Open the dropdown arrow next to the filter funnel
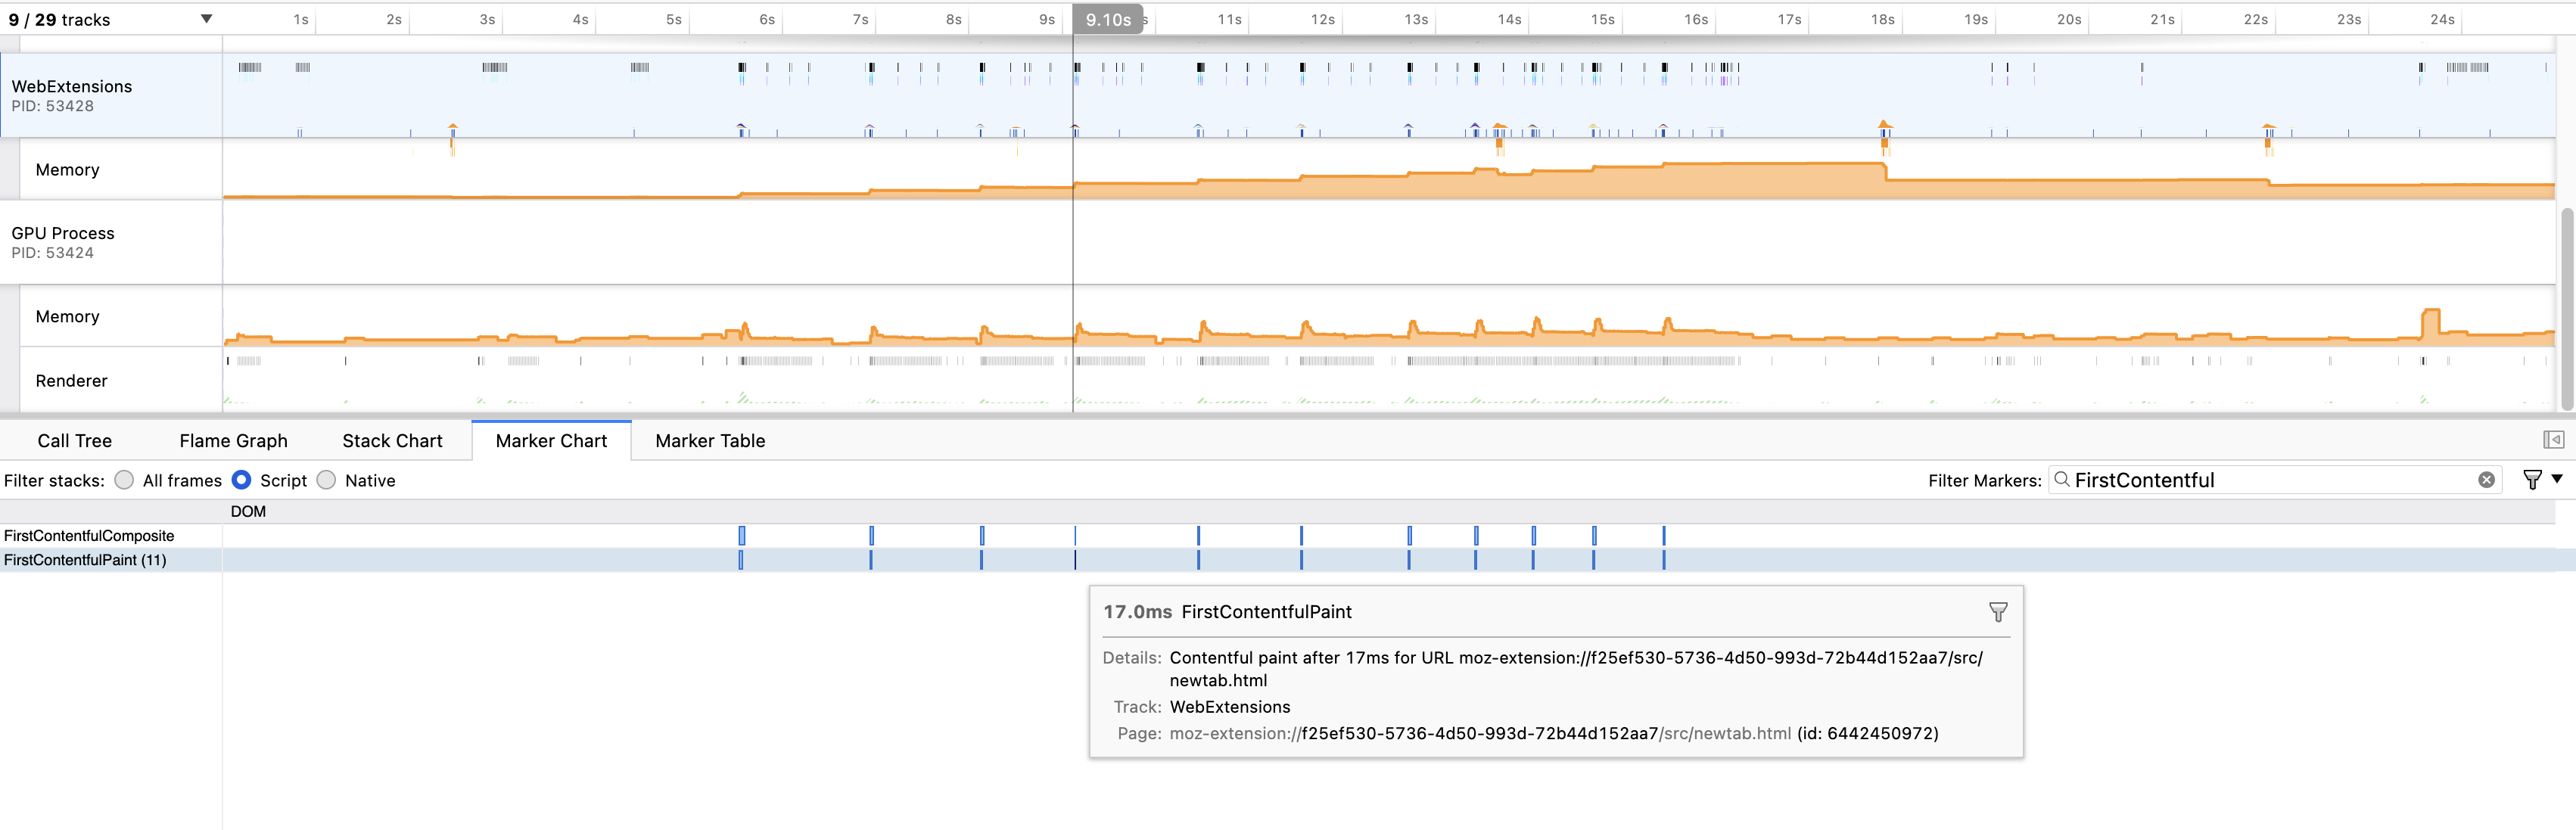The width and height of the screenshot is (2576, 830). pyautogui.click(x=2556, y=480)
